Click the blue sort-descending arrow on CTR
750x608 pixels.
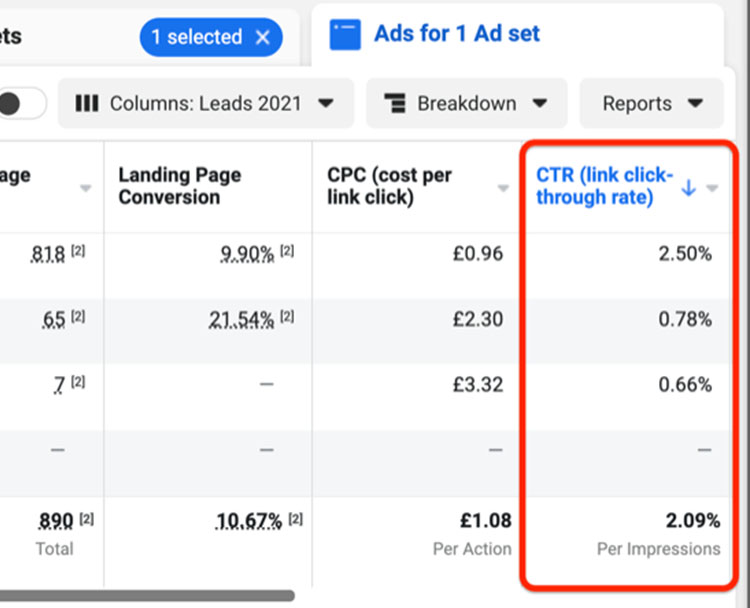pos(688,188)
